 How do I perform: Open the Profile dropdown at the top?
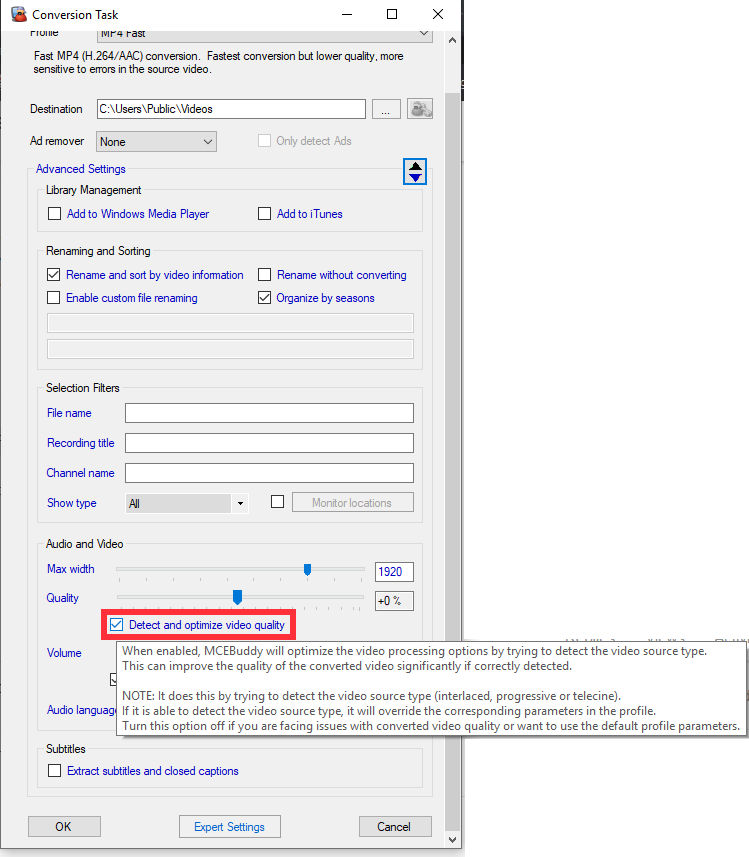click(264, 34)
